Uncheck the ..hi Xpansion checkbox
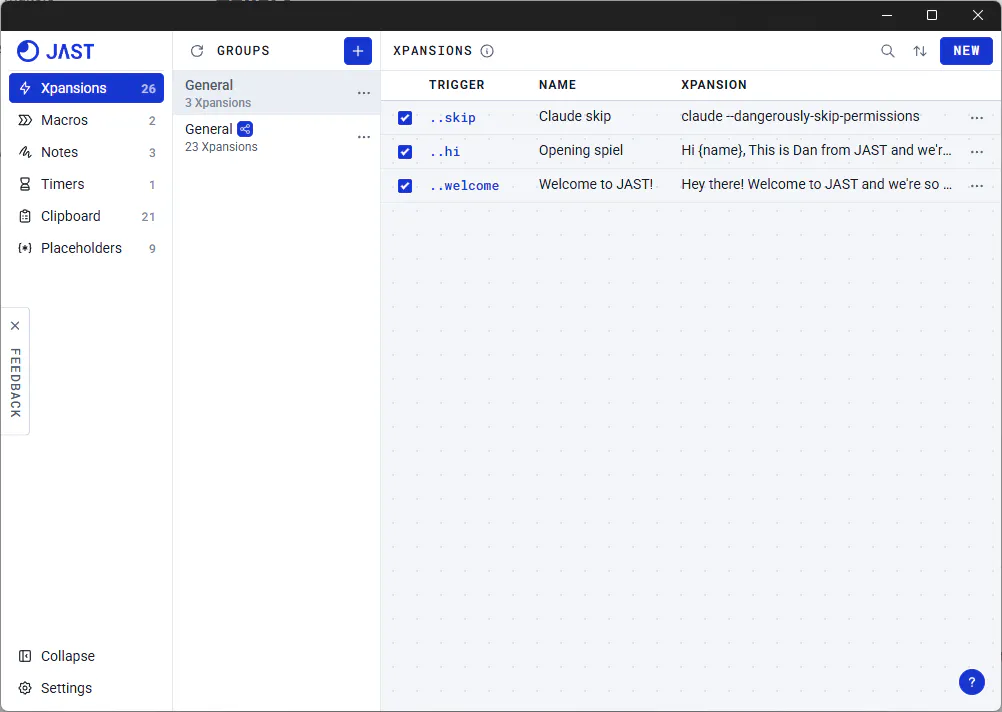 (405, 151)
